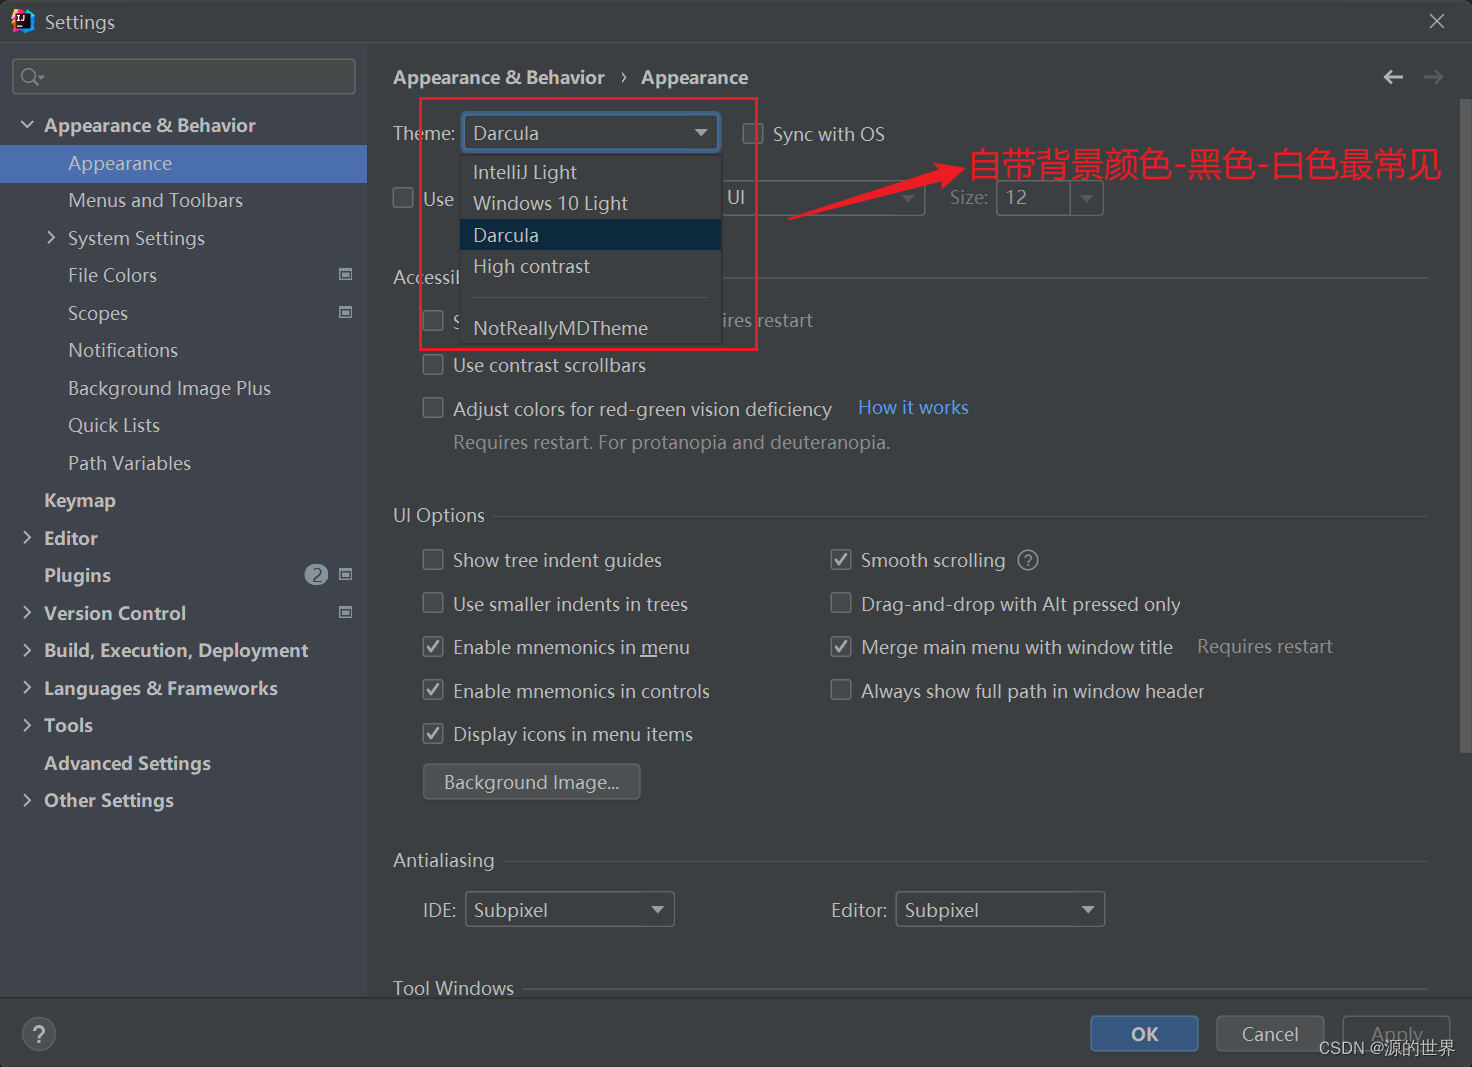Screen dimensions: 1472x1067
Task: Click the project-level icon beside Plugins
Action: [x=346, y=574]
